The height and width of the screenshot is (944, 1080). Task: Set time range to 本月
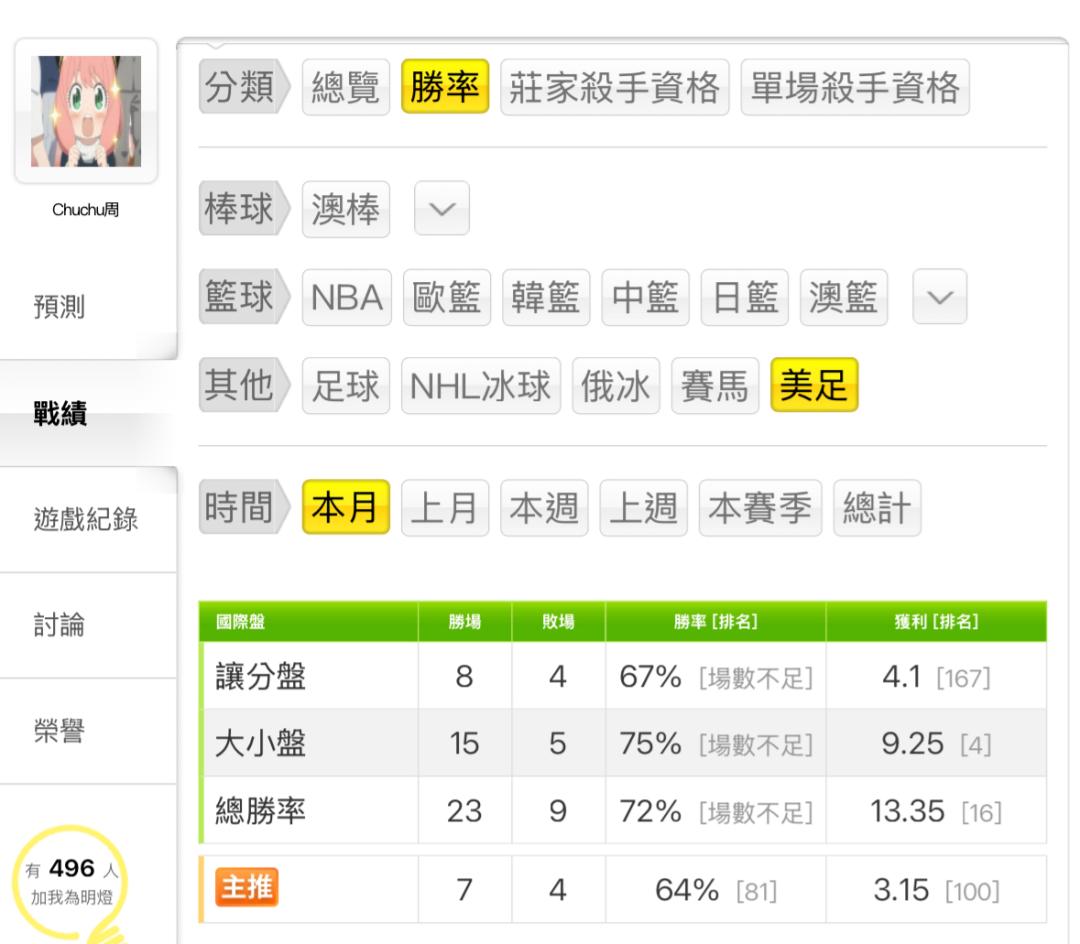346,507
